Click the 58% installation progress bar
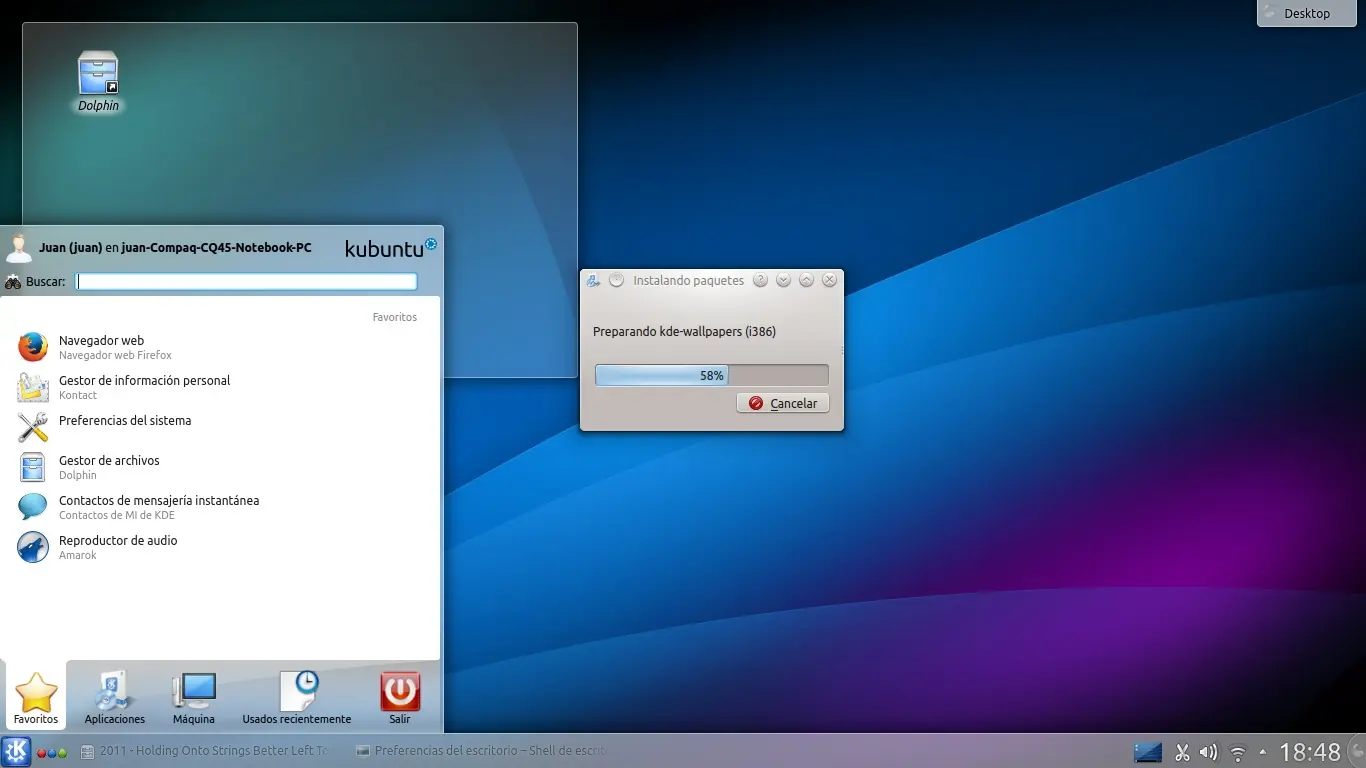This screenshot has height=768, width=1366. (712, 375)
